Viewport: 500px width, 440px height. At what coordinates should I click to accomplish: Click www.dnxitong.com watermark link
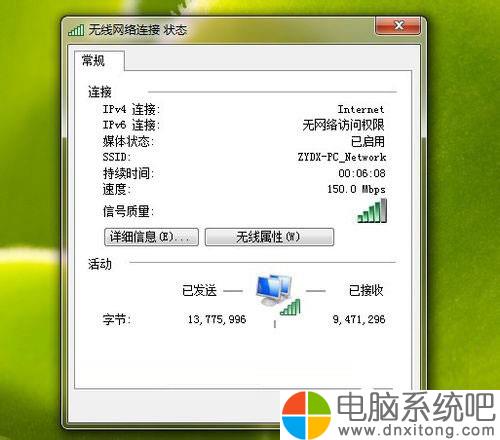(x=416, y=430)
